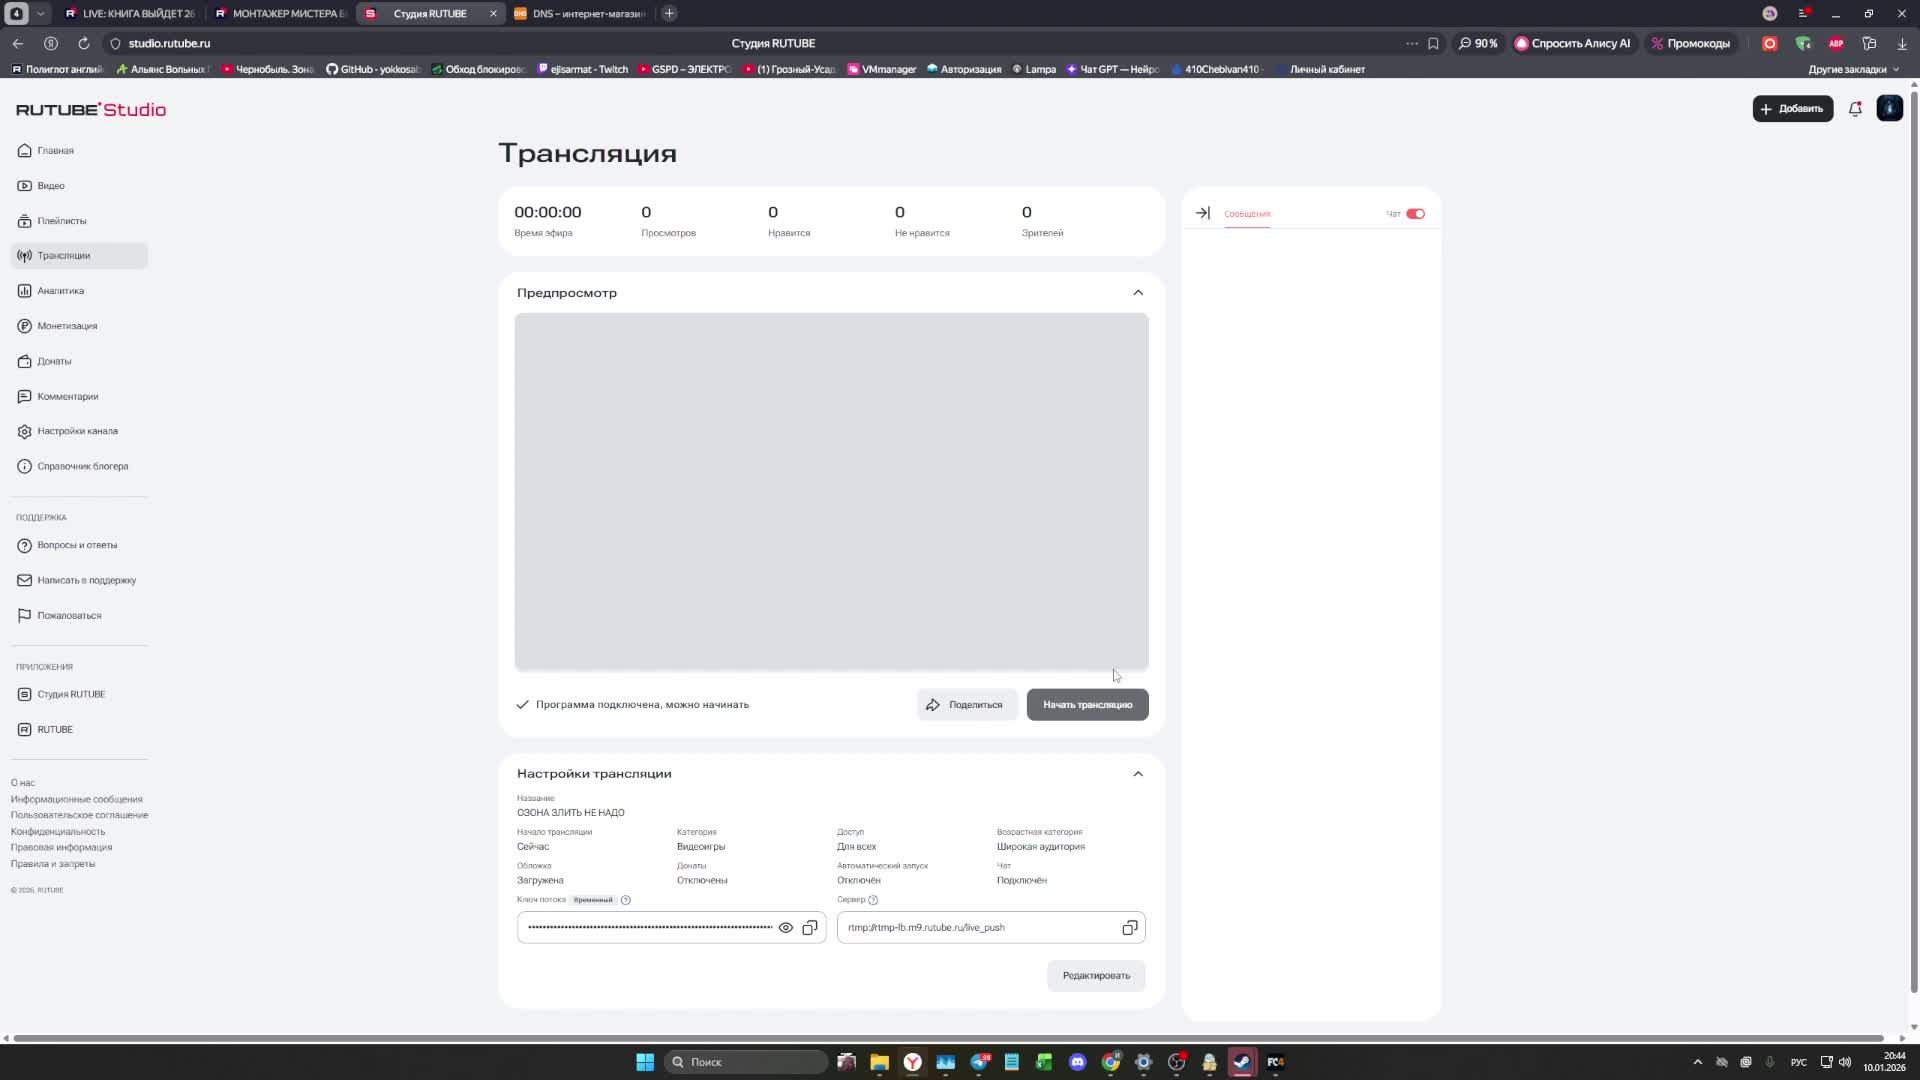Collapse the chat panel with the arrow icon
The width and height of the screenshot is (1920, 1080).
[x=1203, y=213]
